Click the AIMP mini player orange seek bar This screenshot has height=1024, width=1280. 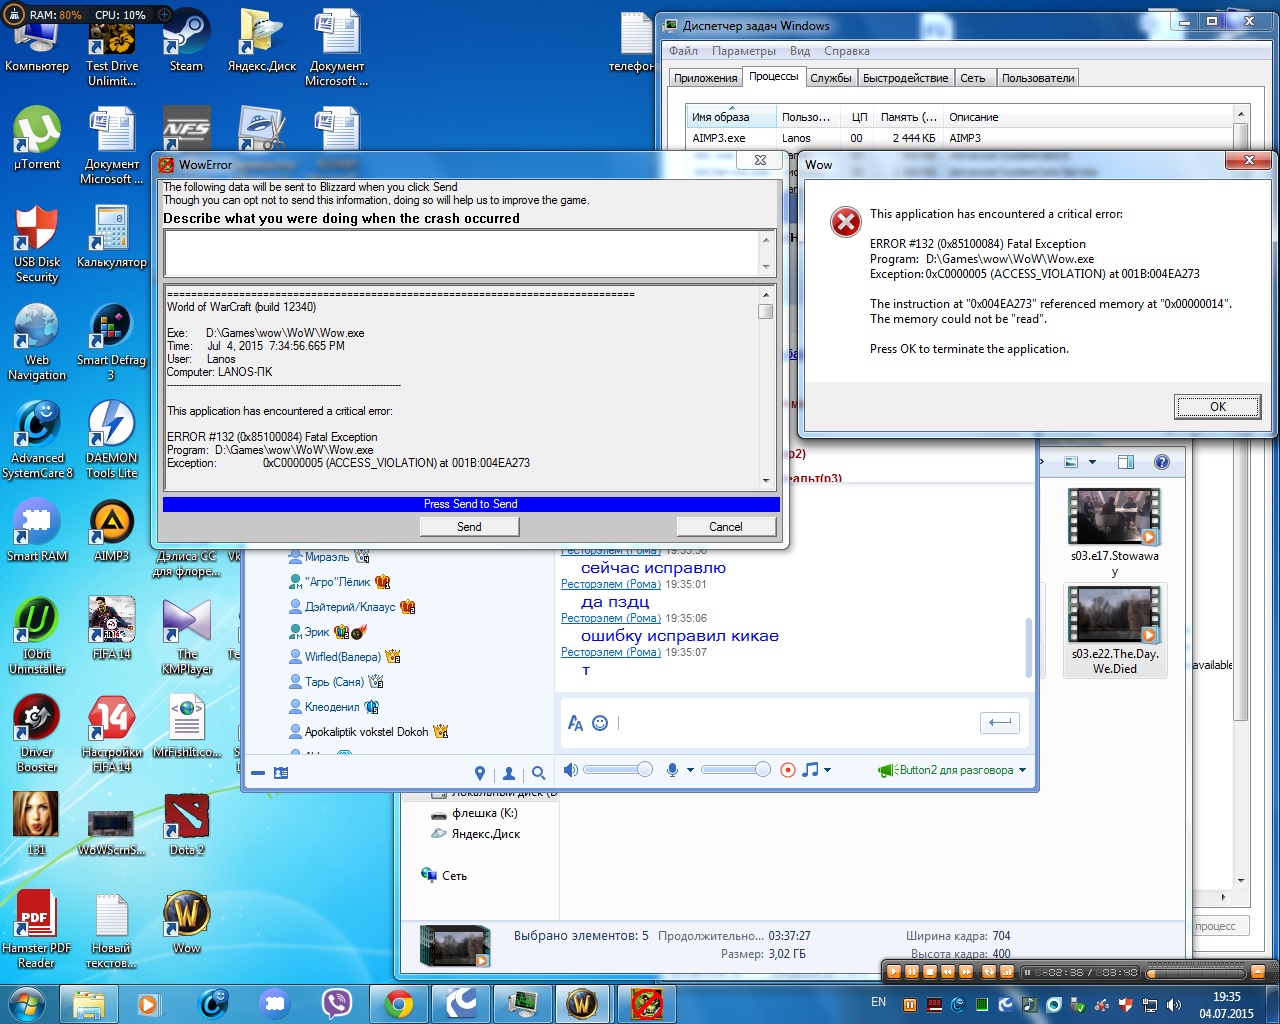(1196, 973)
